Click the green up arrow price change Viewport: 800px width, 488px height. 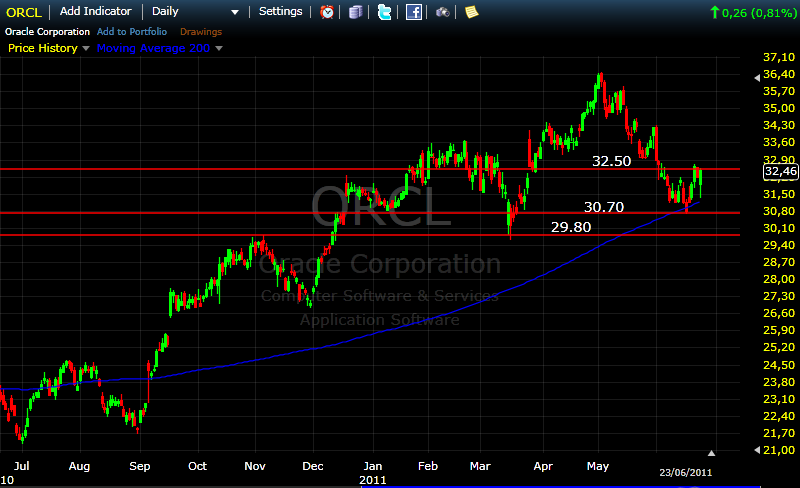point(715,12)
